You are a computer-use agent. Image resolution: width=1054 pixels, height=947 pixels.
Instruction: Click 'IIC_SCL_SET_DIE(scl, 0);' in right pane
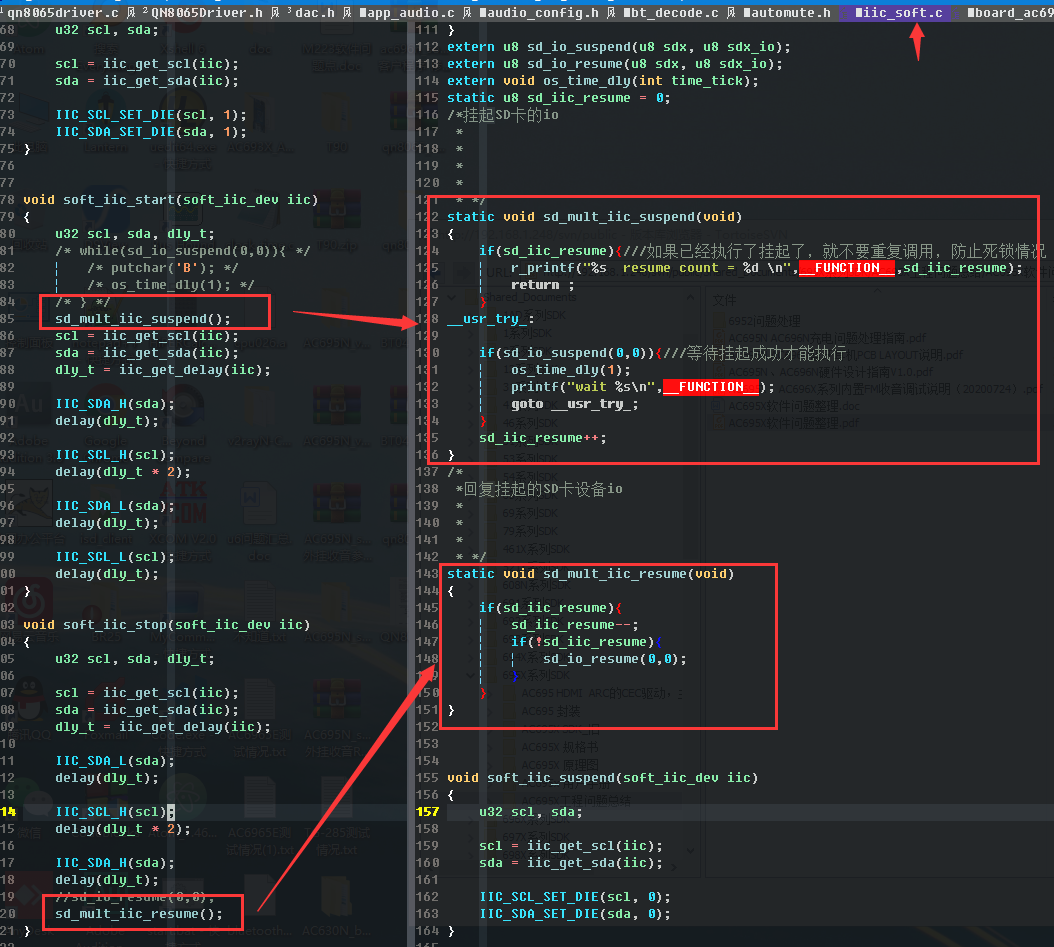coord(575,897)
